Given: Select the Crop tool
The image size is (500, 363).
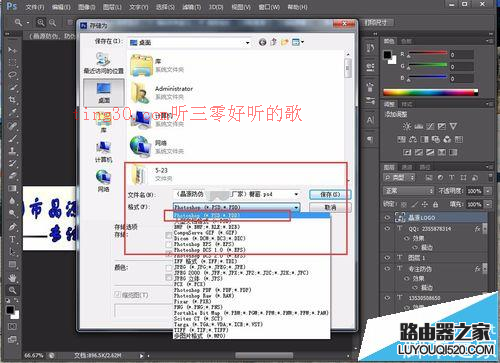Looking at the screenshot, I should coord(12,100).
